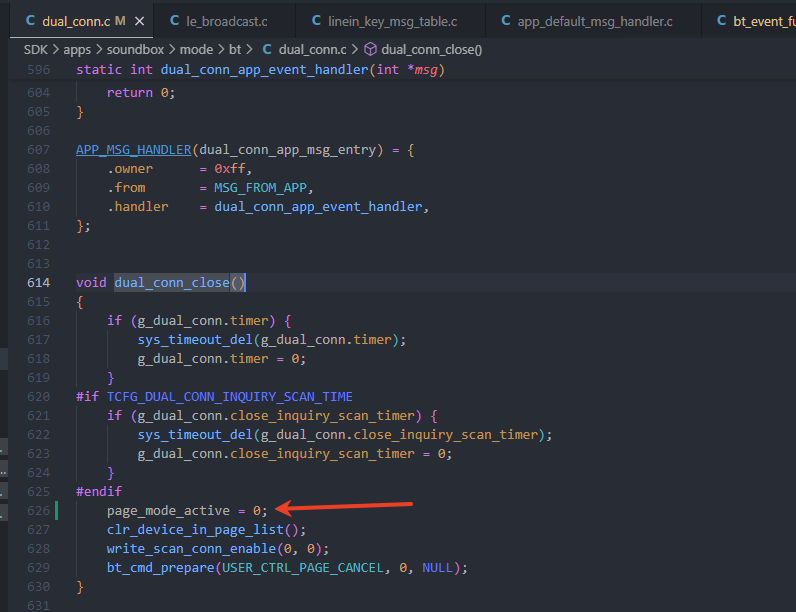Place cursor on dual_conn_close function name
The height and width of the screenshot is (612, 796).
coord(172,283)
